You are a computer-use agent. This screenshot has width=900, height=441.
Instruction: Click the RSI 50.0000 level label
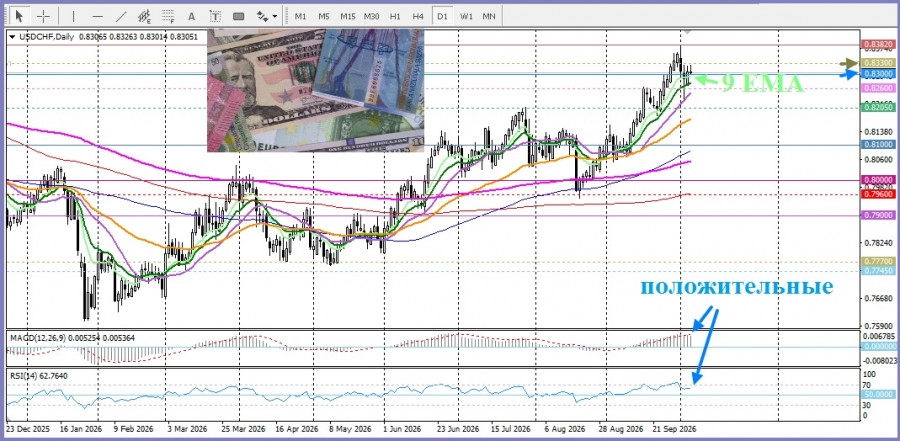[878, 394]
